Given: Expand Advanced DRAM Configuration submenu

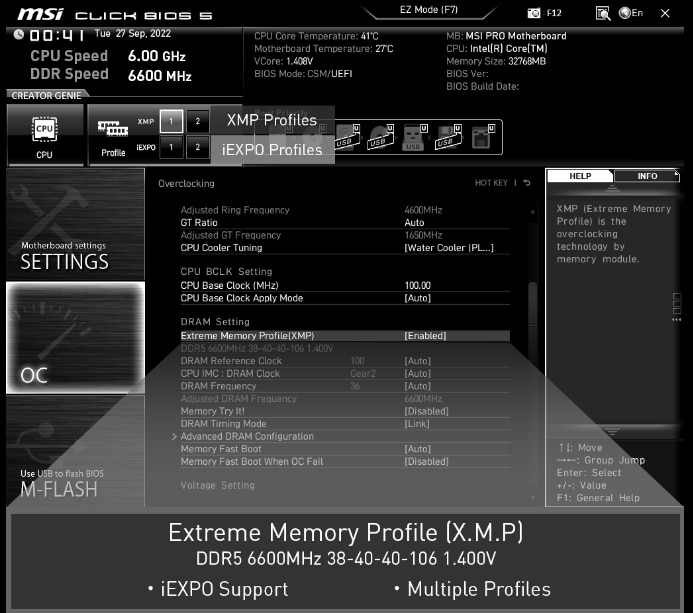Looking at the screenshot, I should tap(247, 436).
